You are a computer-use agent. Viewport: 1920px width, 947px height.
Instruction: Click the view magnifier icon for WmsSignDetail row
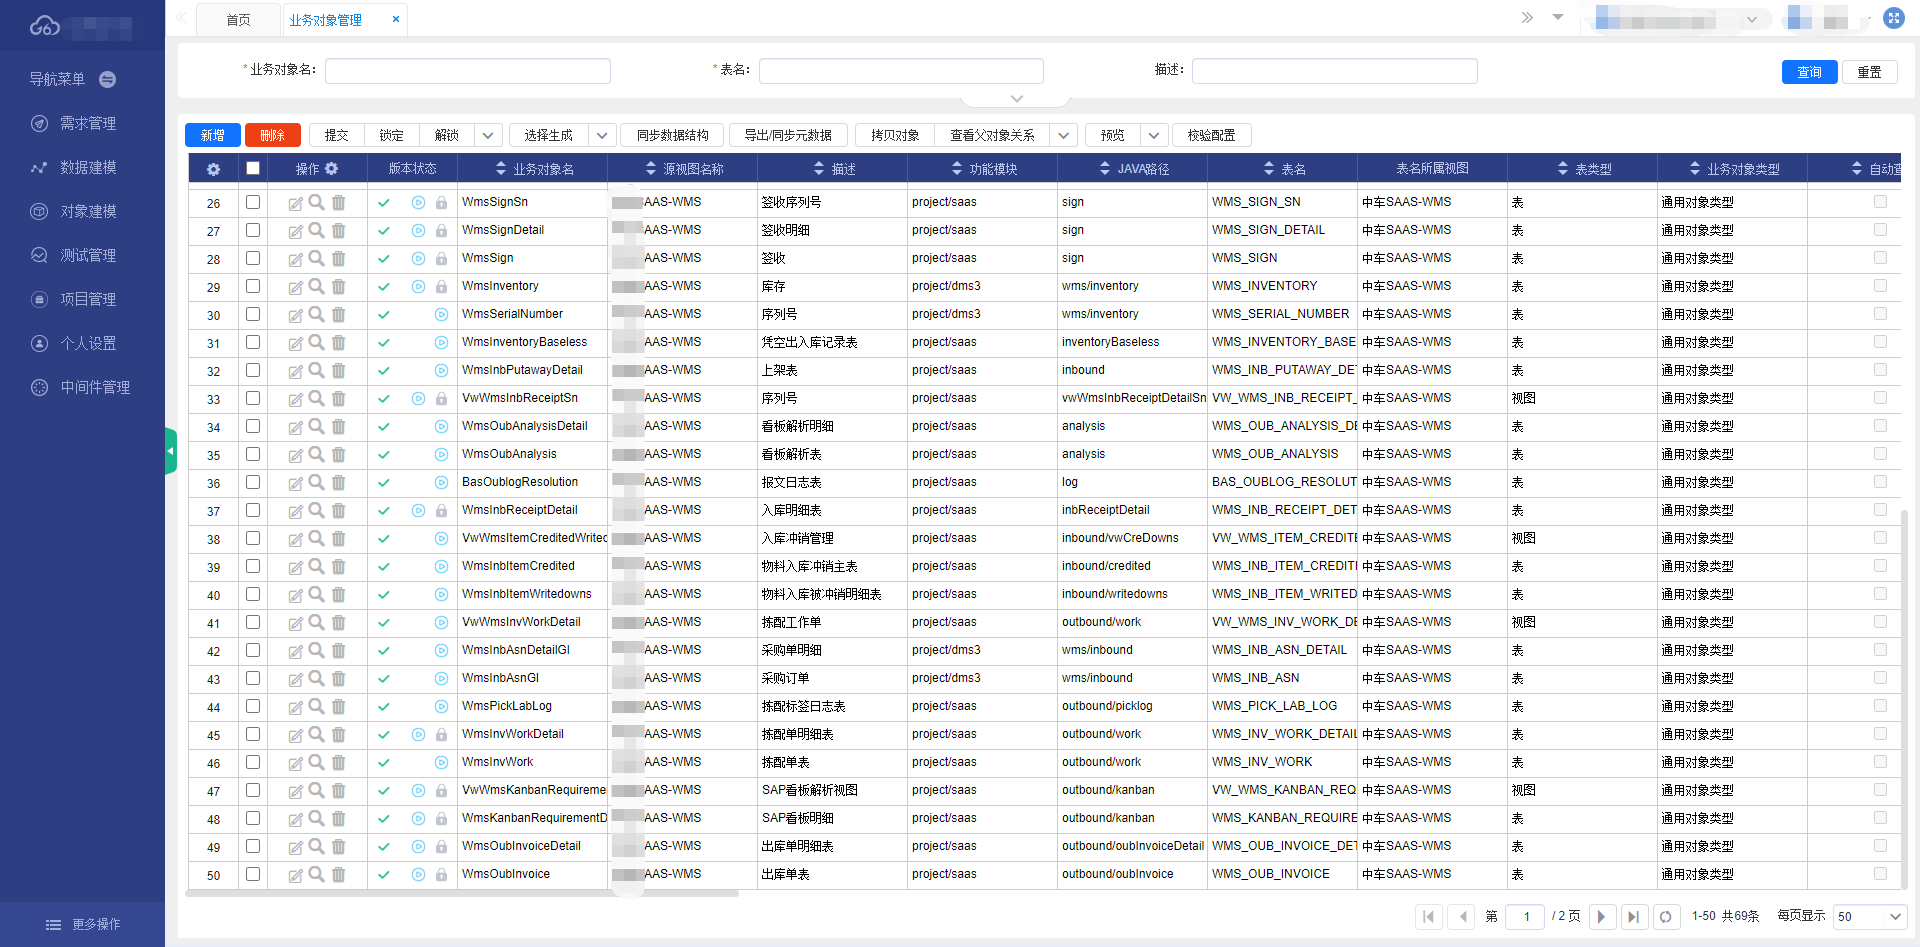(x=316, y=230)
